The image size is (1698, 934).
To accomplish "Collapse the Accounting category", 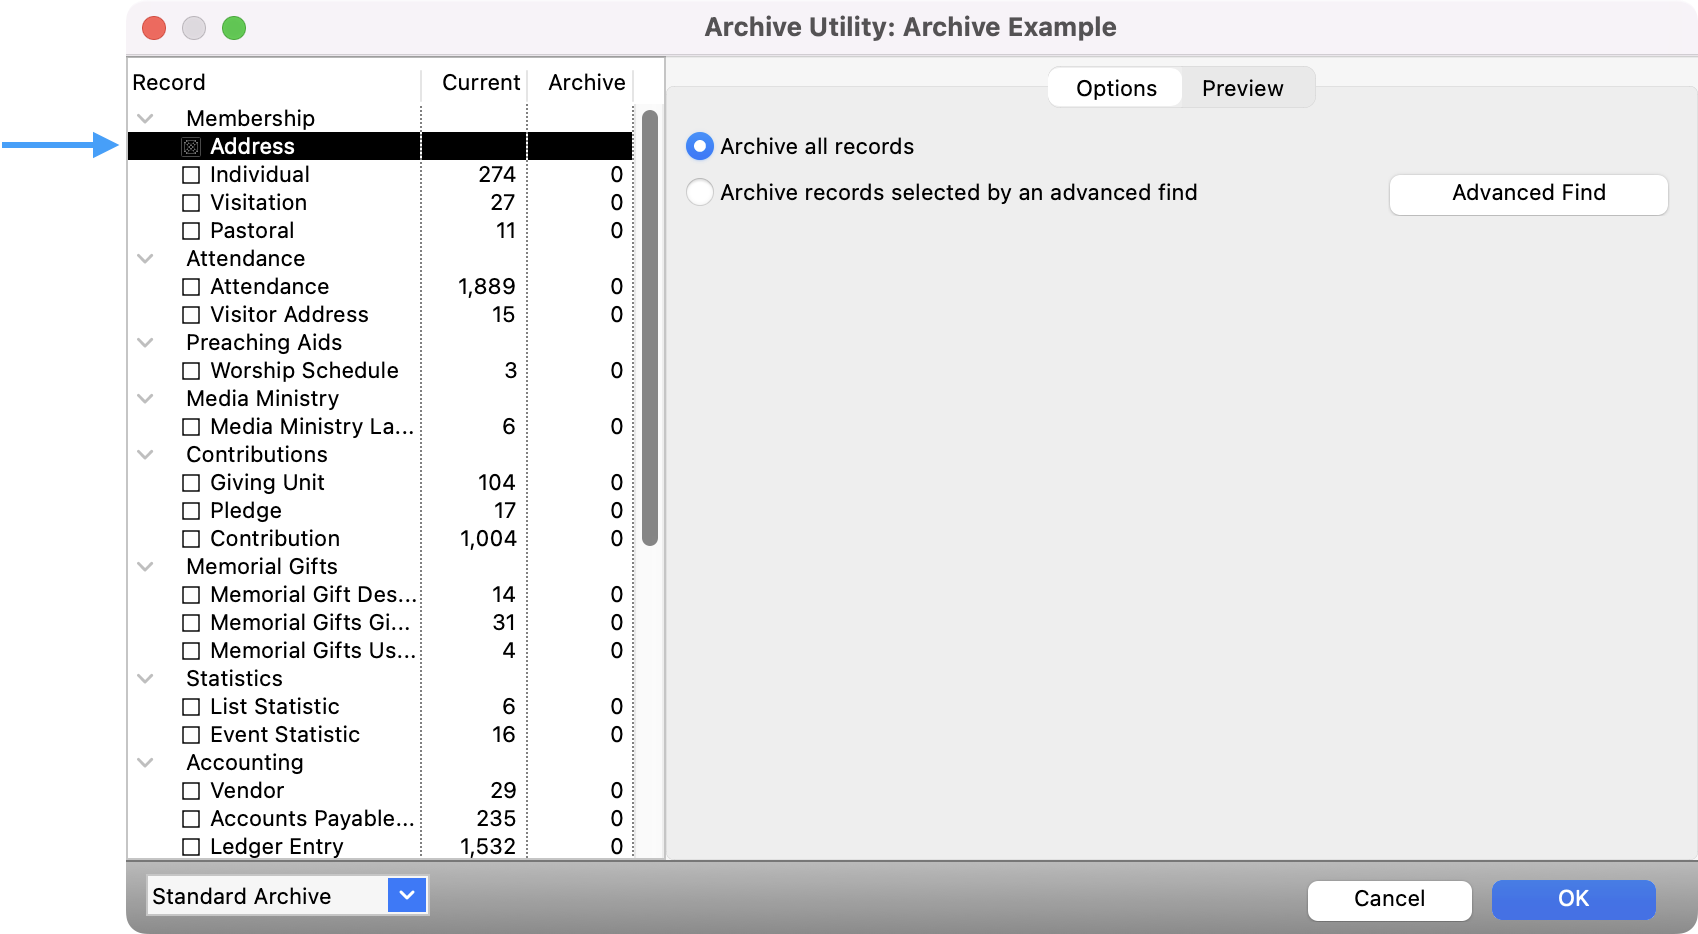I will click(x=146, y=762).
